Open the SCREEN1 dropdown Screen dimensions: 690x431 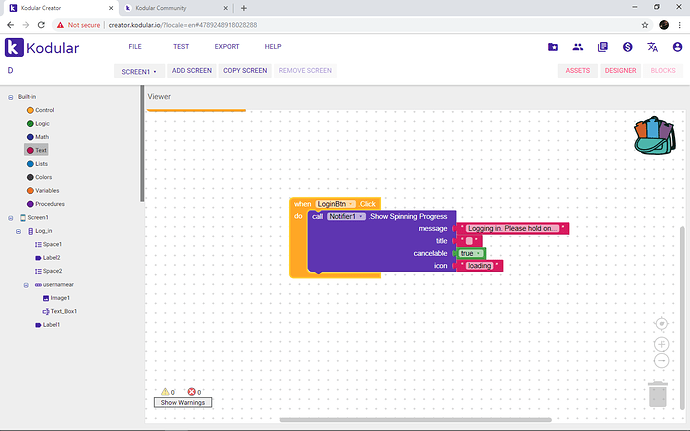[x=139, y=71]
